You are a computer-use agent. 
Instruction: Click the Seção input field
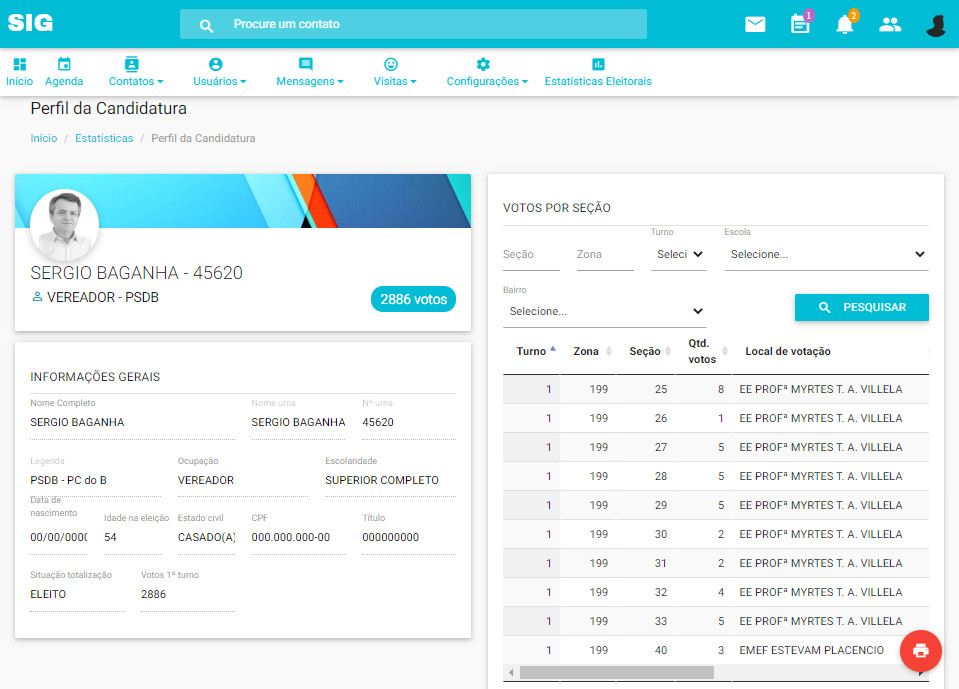531,255
